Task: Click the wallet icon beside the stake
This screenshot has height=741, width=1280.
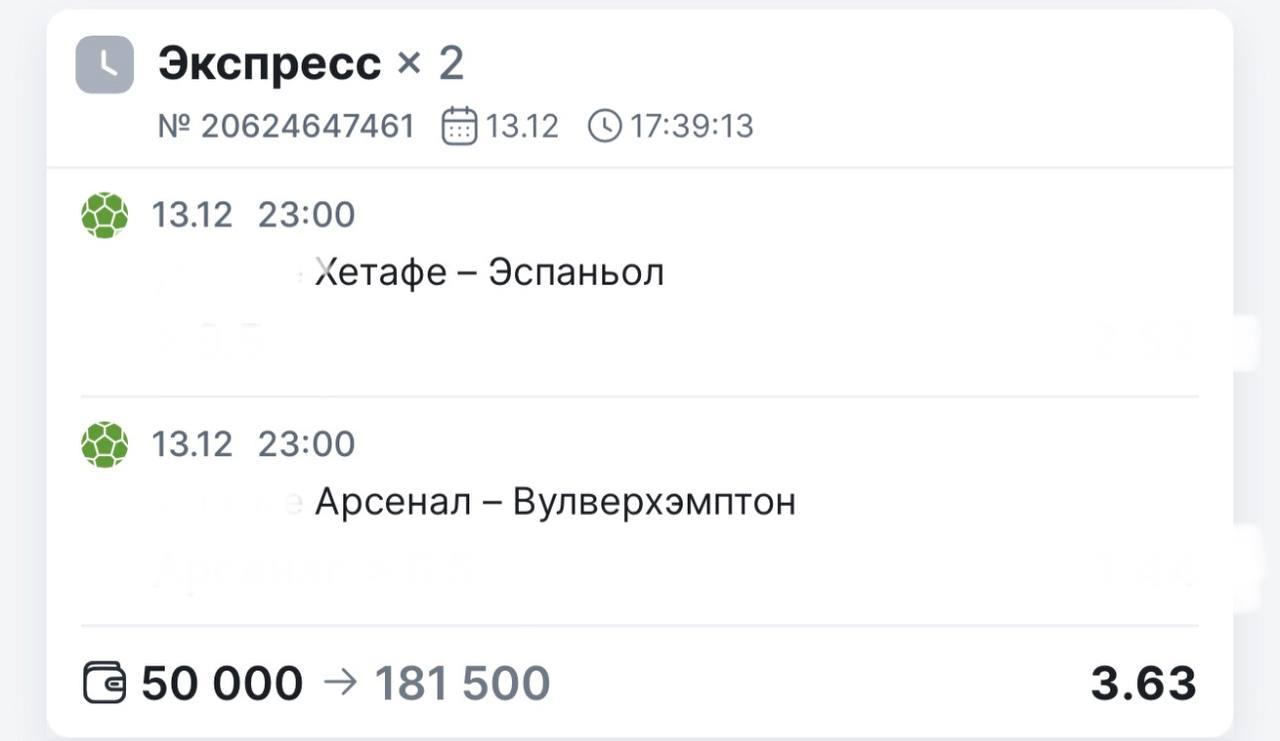Action: pos(104,684)
